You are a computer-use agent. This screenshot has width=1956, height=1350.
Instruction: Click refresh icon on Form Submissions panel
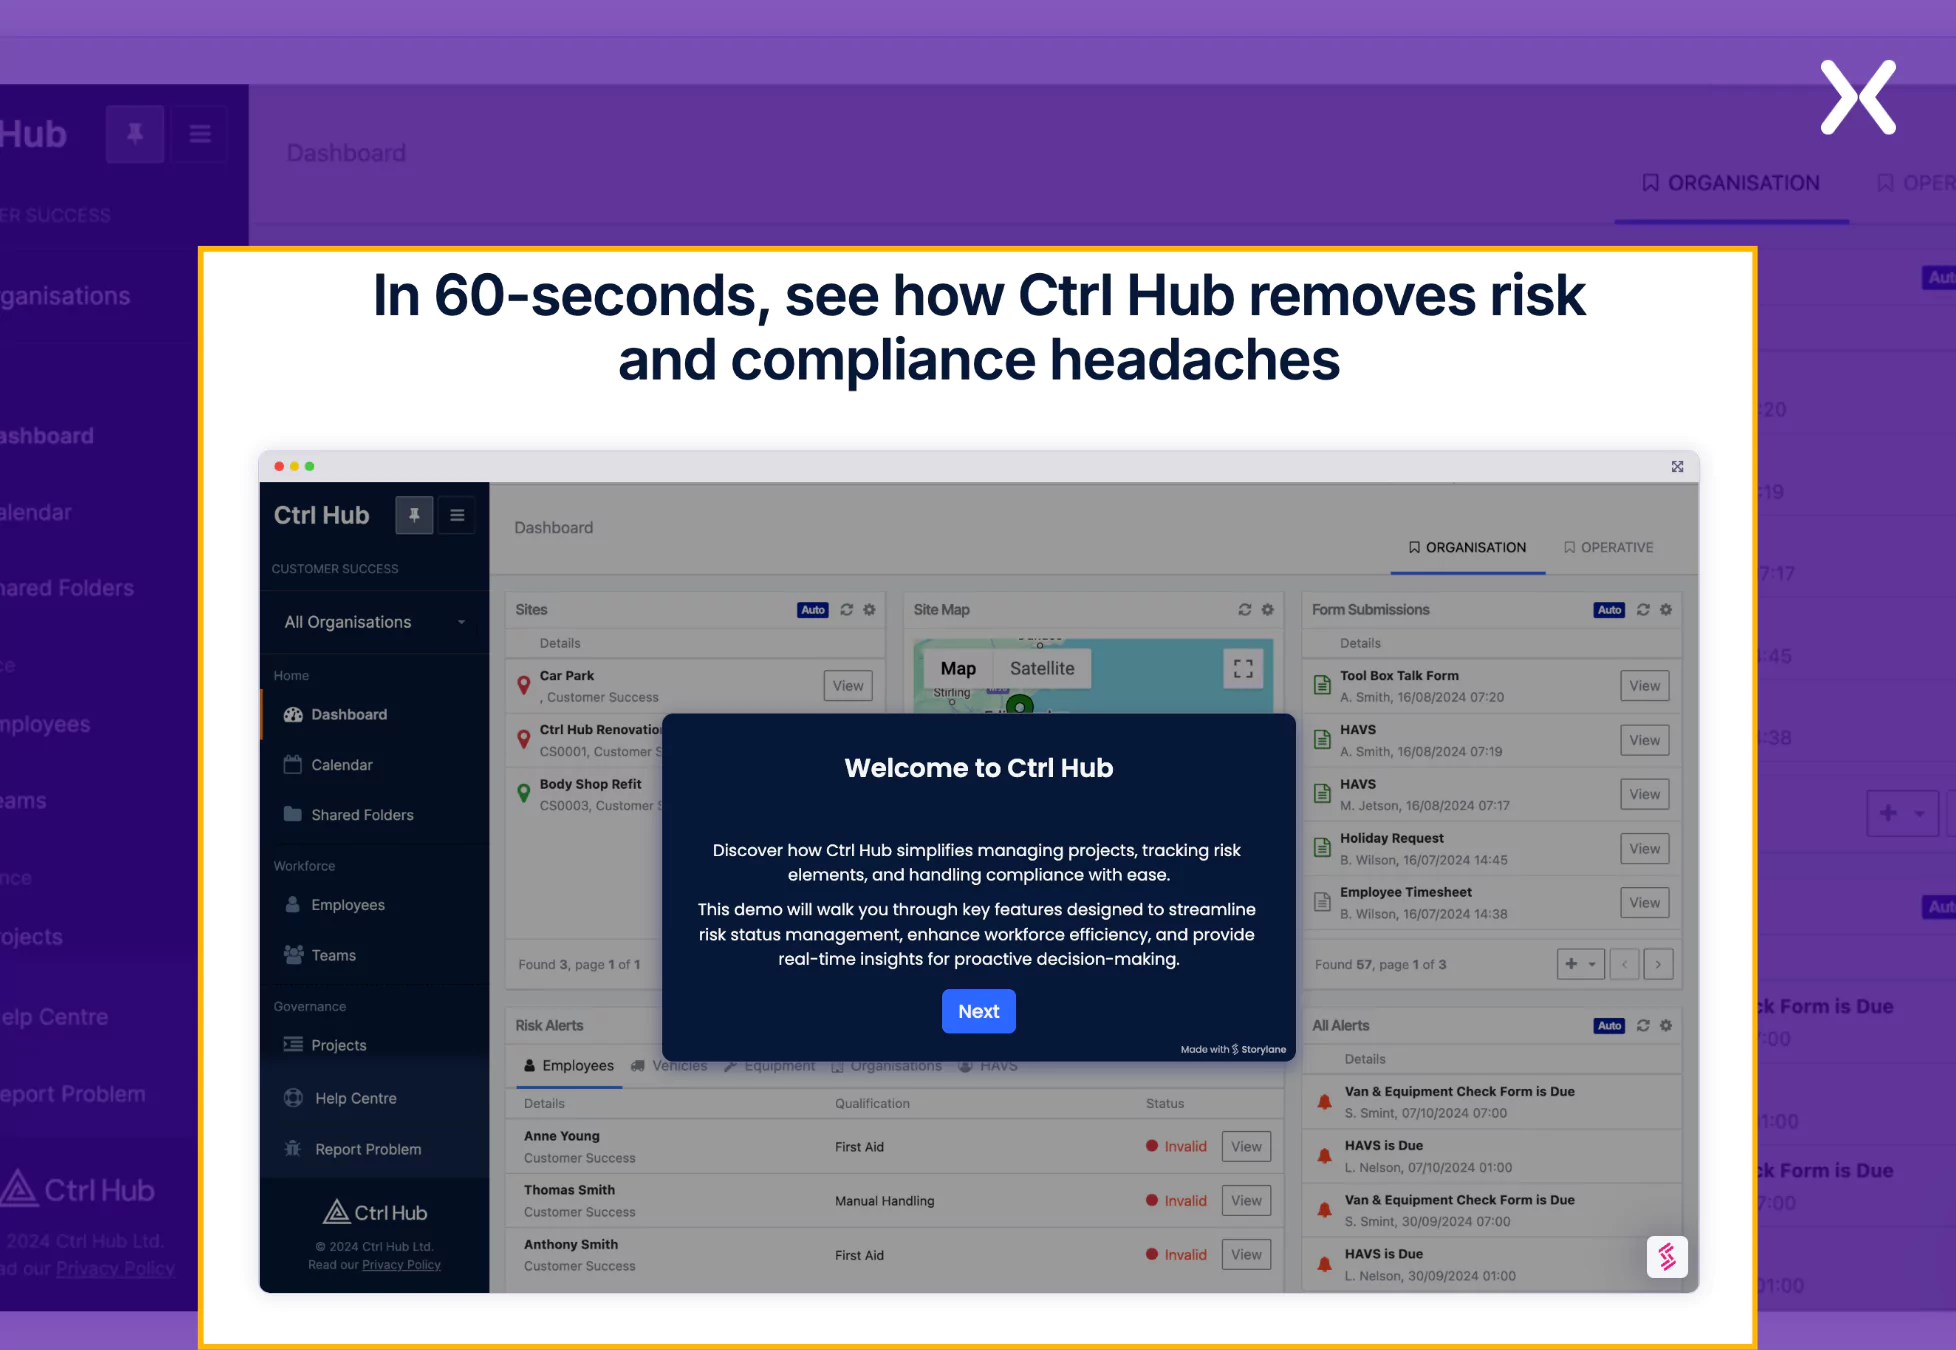click(1642, 611)
